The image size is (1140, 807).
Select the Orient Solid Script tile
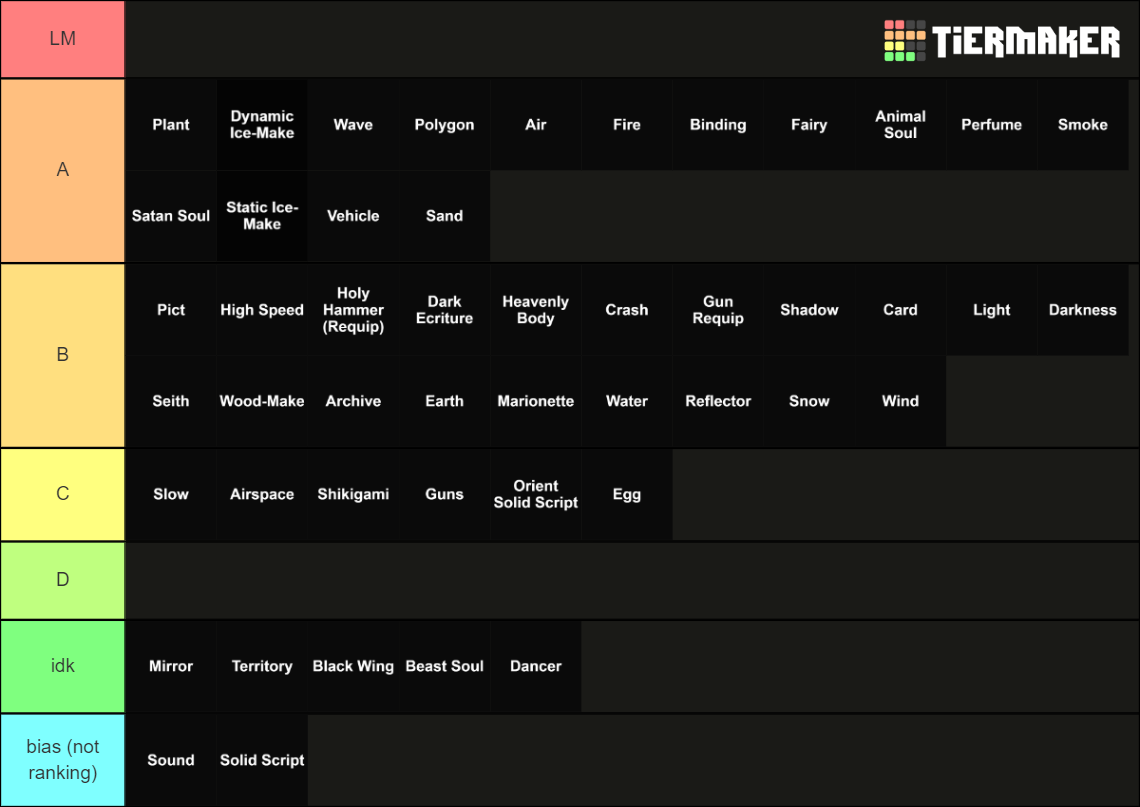[x=536, y=494]
